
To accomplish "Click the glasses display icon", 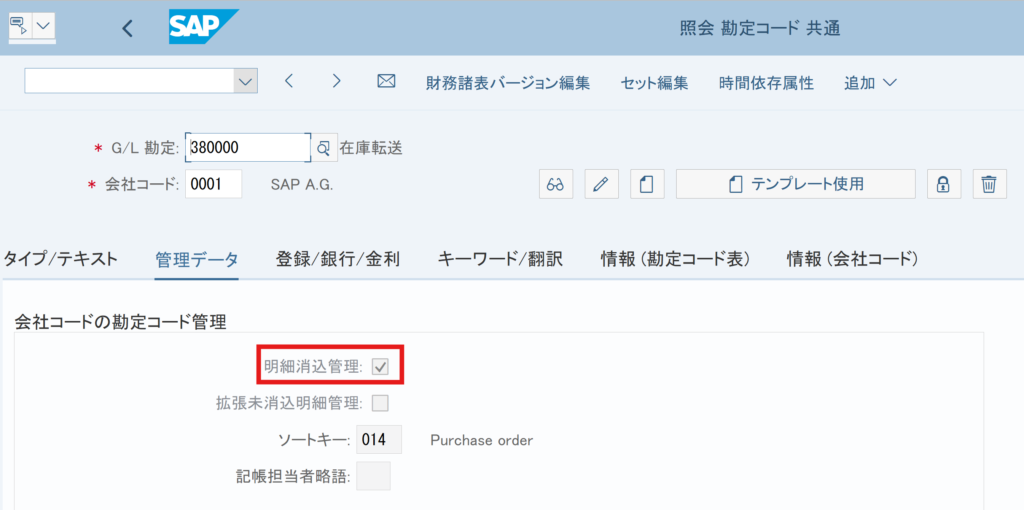I will [556, 184].
